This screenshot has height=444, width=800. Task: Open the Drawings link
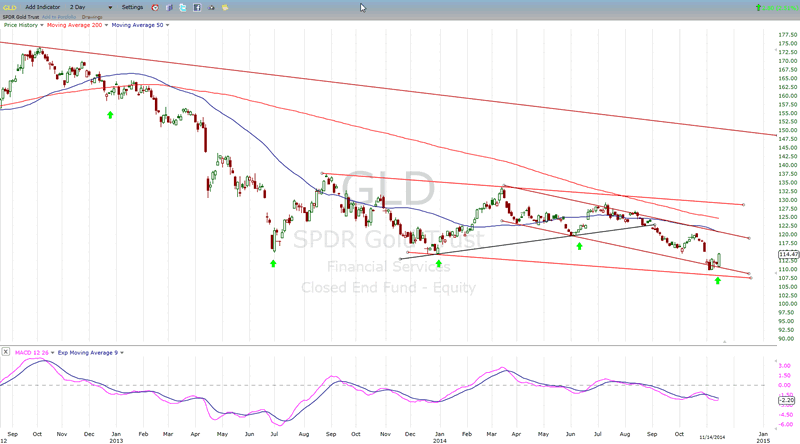coord(92,17)
